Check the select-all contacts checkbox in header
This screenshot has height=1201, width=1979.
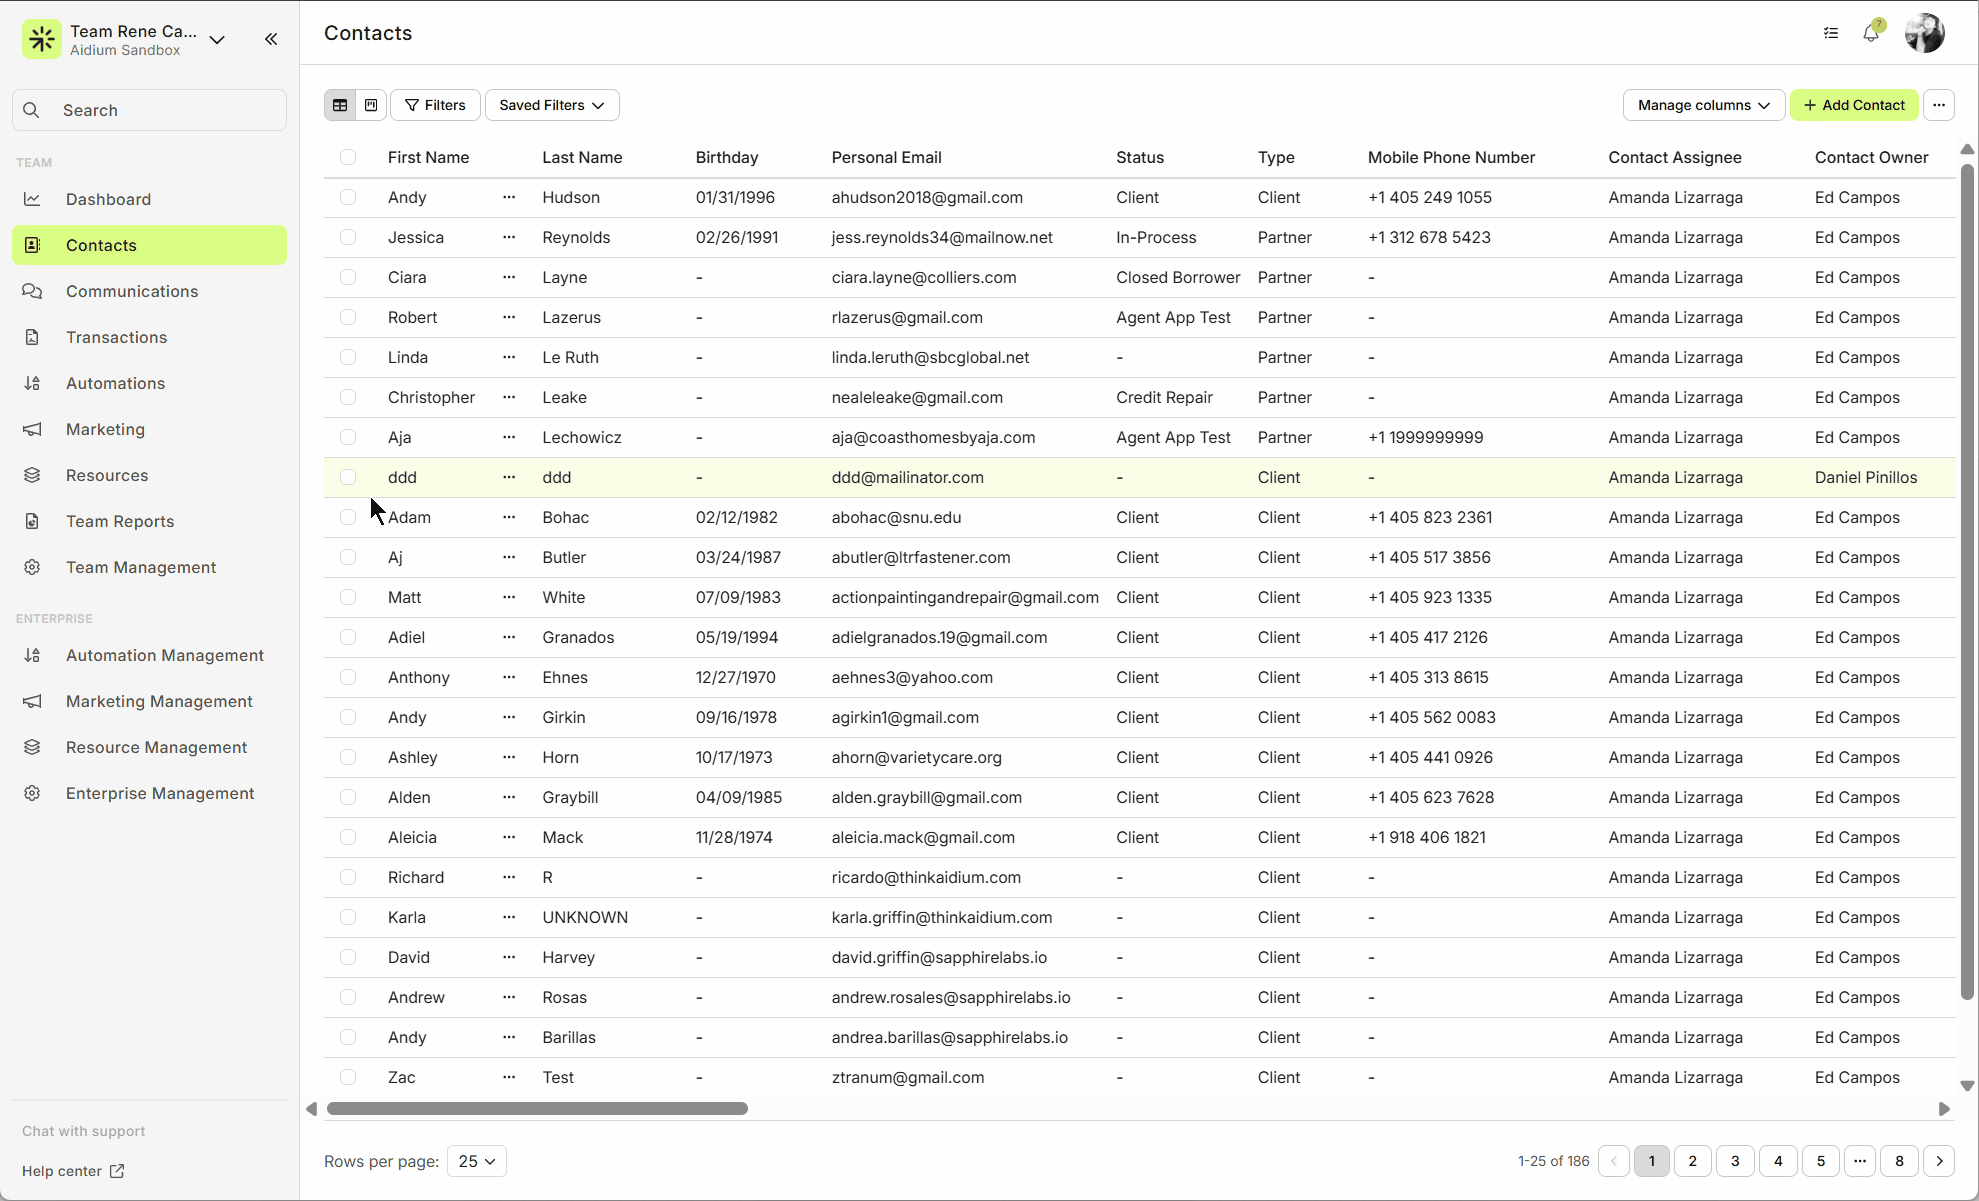[x=348, y=157]
